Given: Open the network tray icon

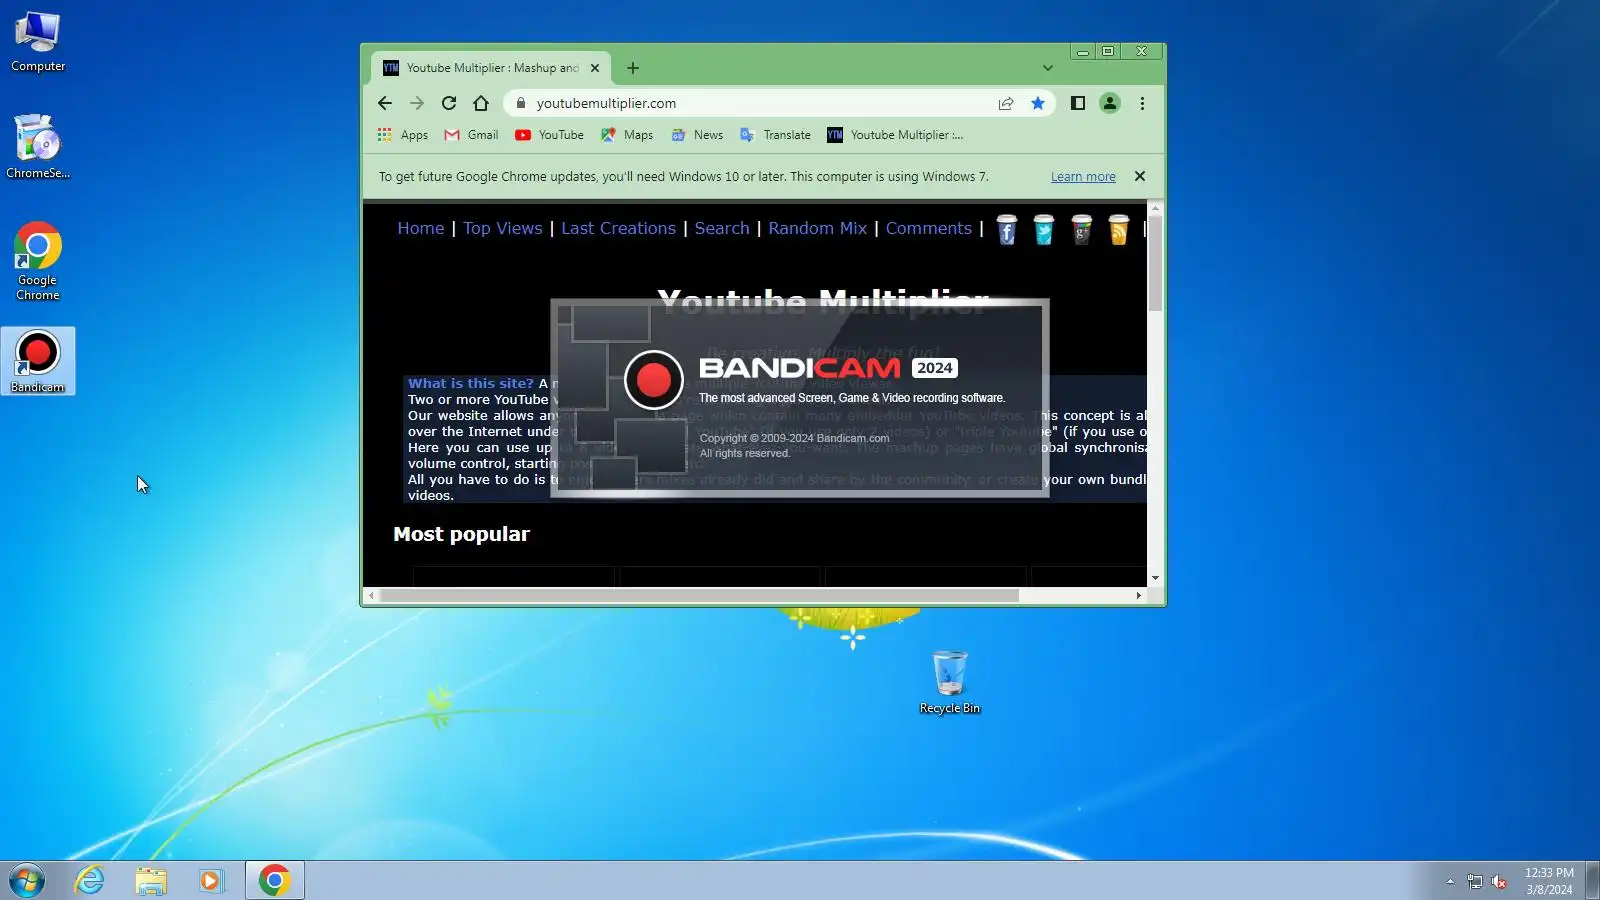Looking at the screenshot, I should pyautogui.click(x=1474, y=881).
